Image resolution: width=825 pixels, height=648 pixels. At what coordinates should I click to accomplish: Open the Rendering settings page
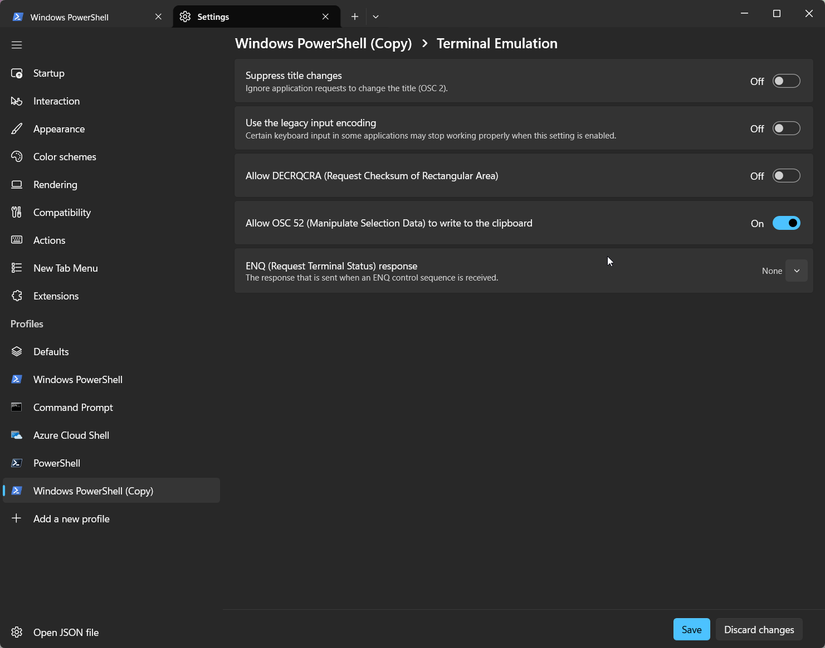[x=111, y=185]
